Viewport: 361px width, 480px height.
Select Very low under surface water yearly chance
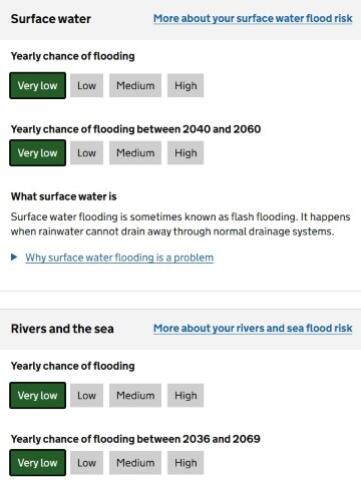point(38,86)
